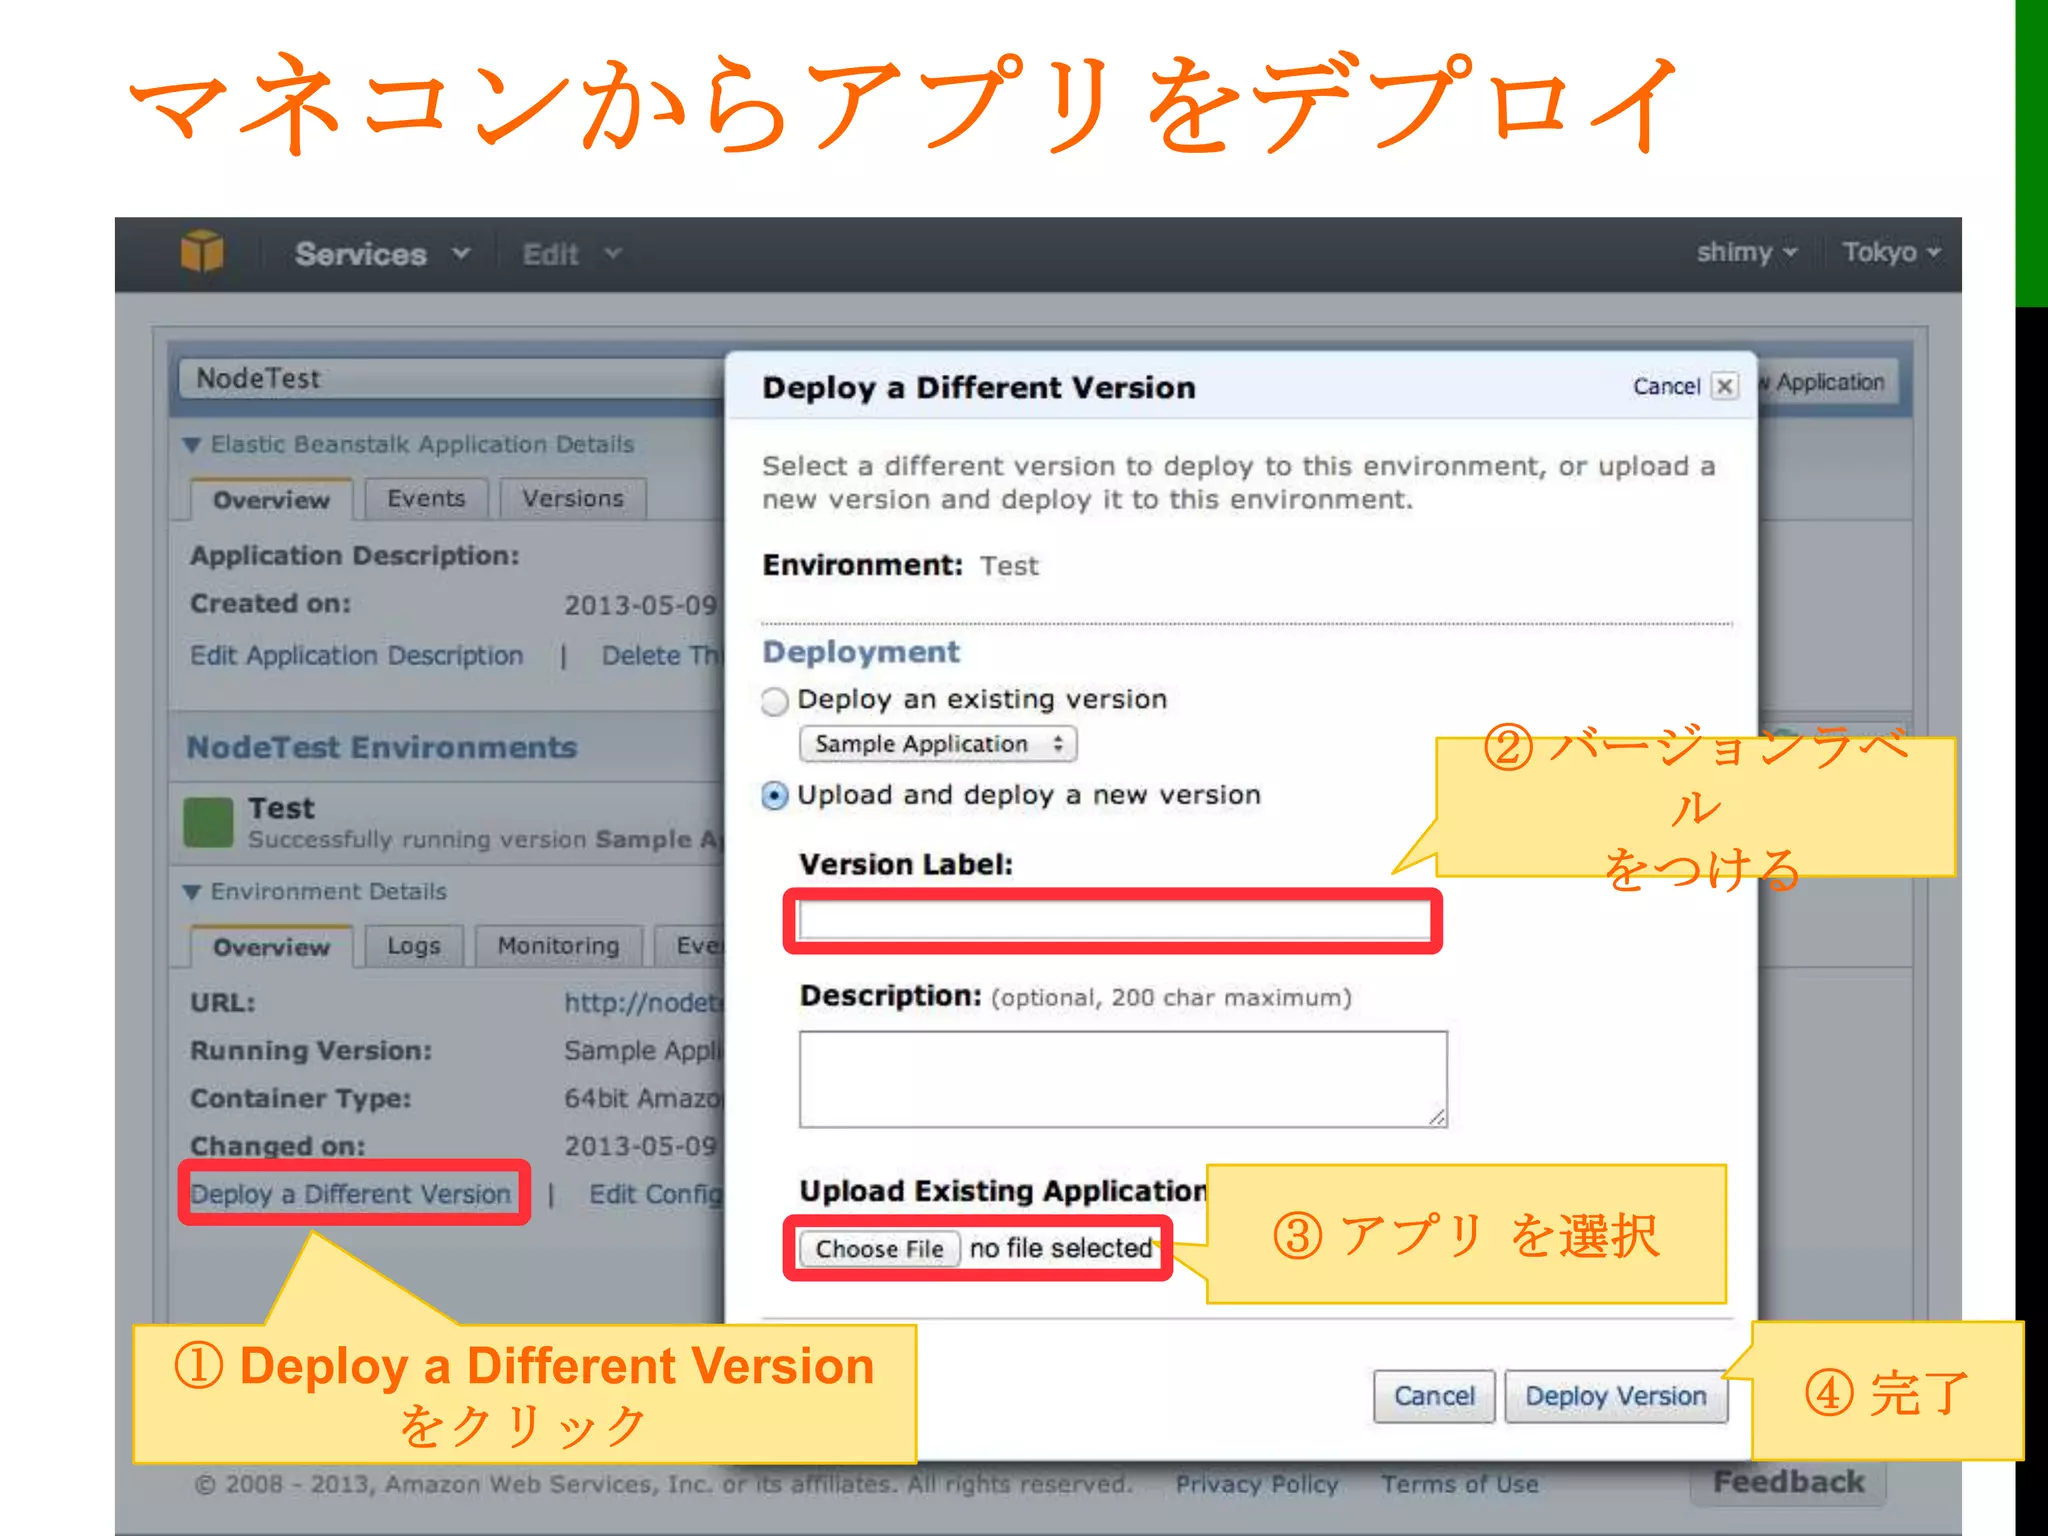The height and width of the screenshot is (1536, 2048).
Task: Switch to application Overview tab
Action: pos(271,500)
